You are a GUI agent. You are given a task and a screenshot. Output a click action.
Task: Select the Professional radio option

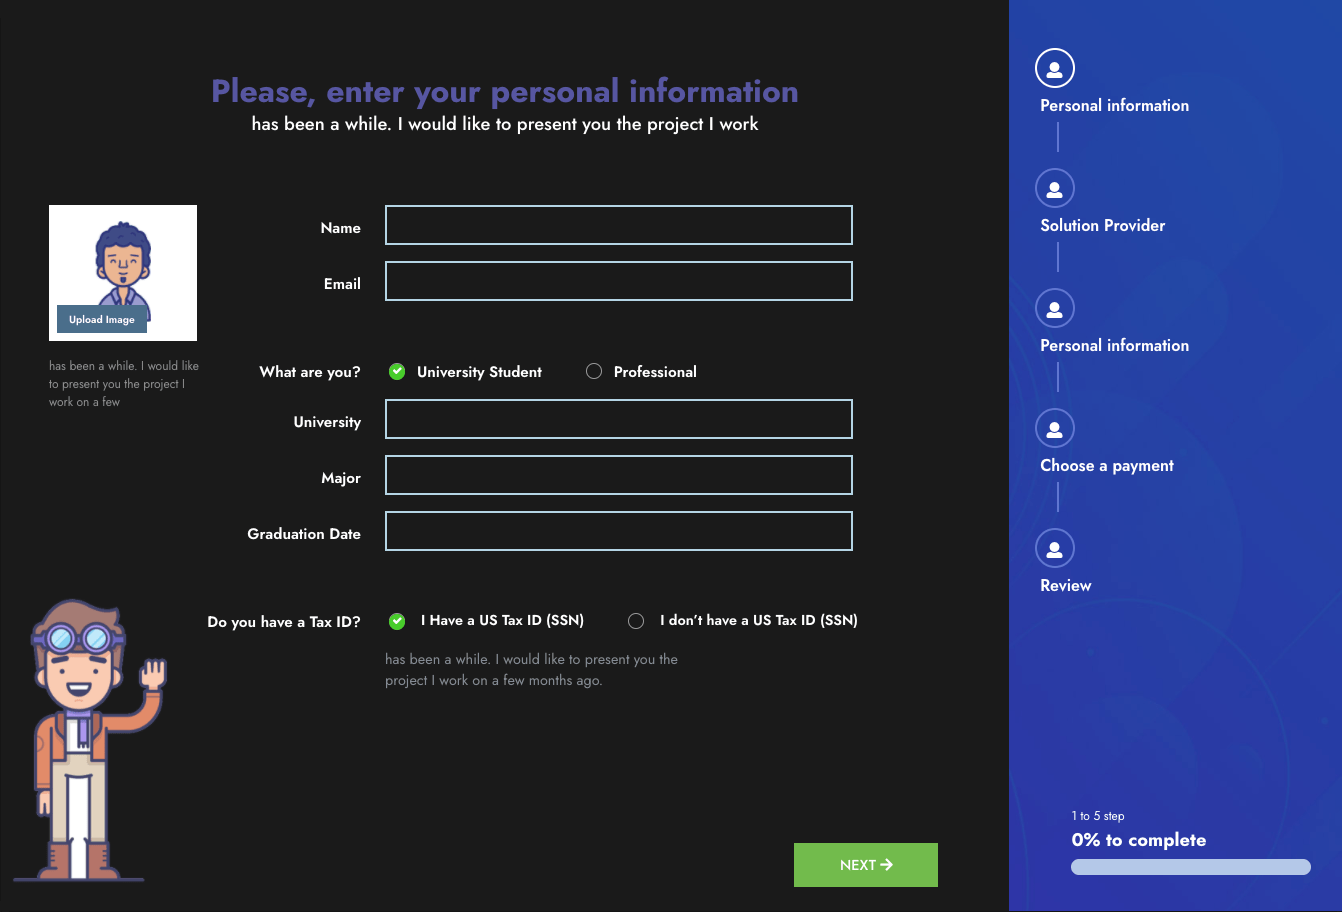click(x=594, y=372)
